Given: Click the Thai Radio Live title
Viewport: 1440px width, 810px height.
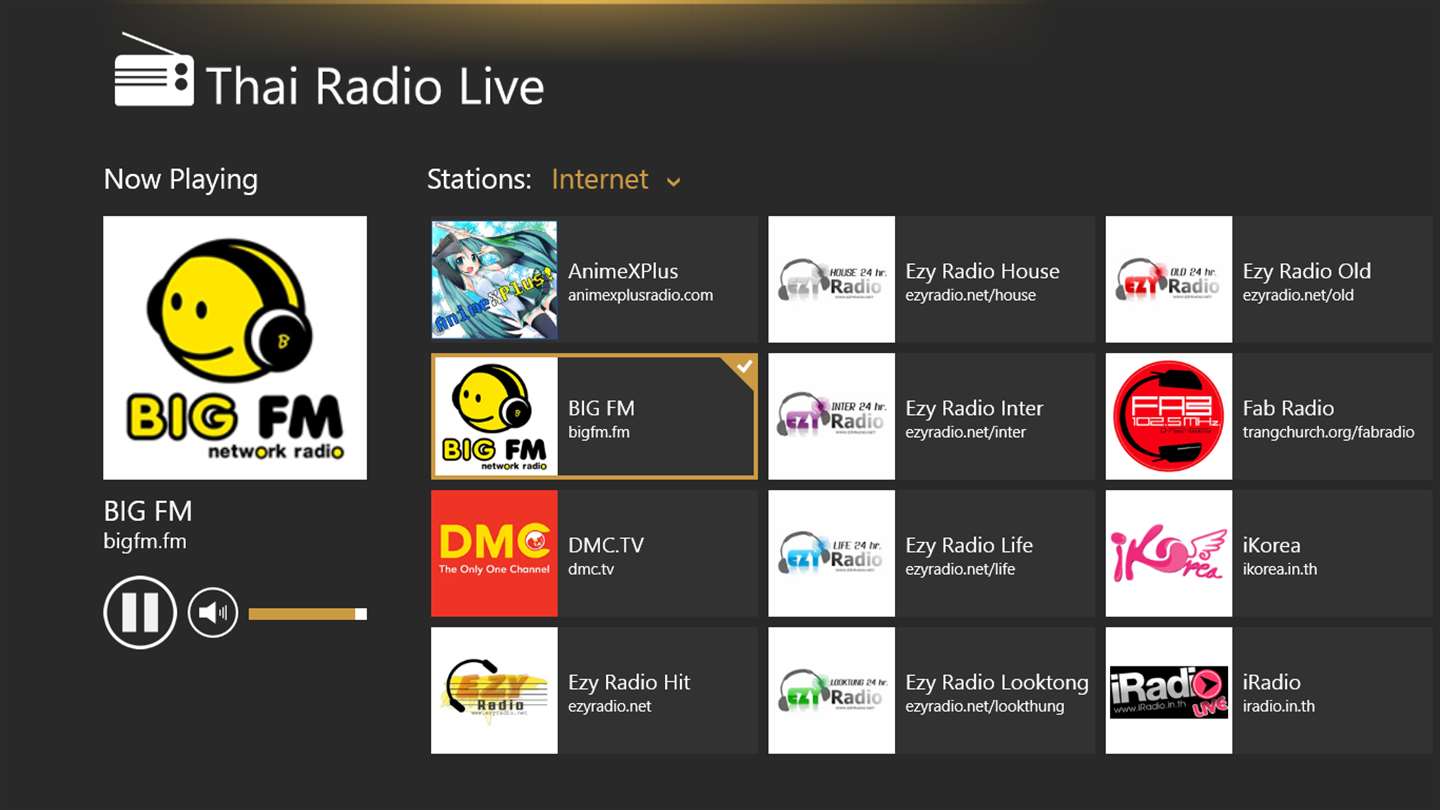Looking at the screenshot, I should coord(375,86).
